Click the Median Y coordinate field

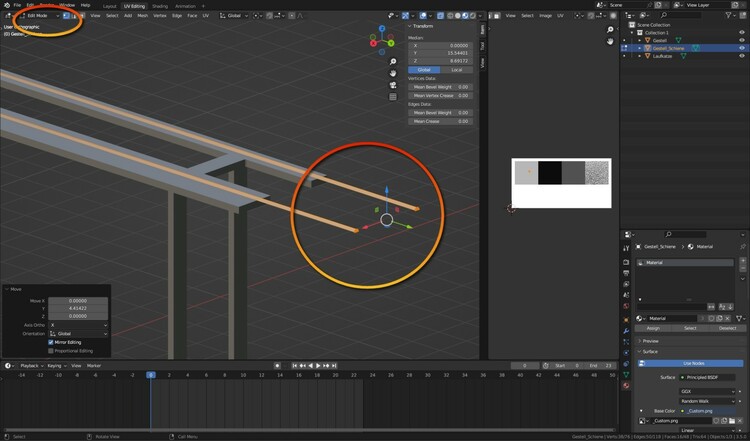[x=440, y=51]
